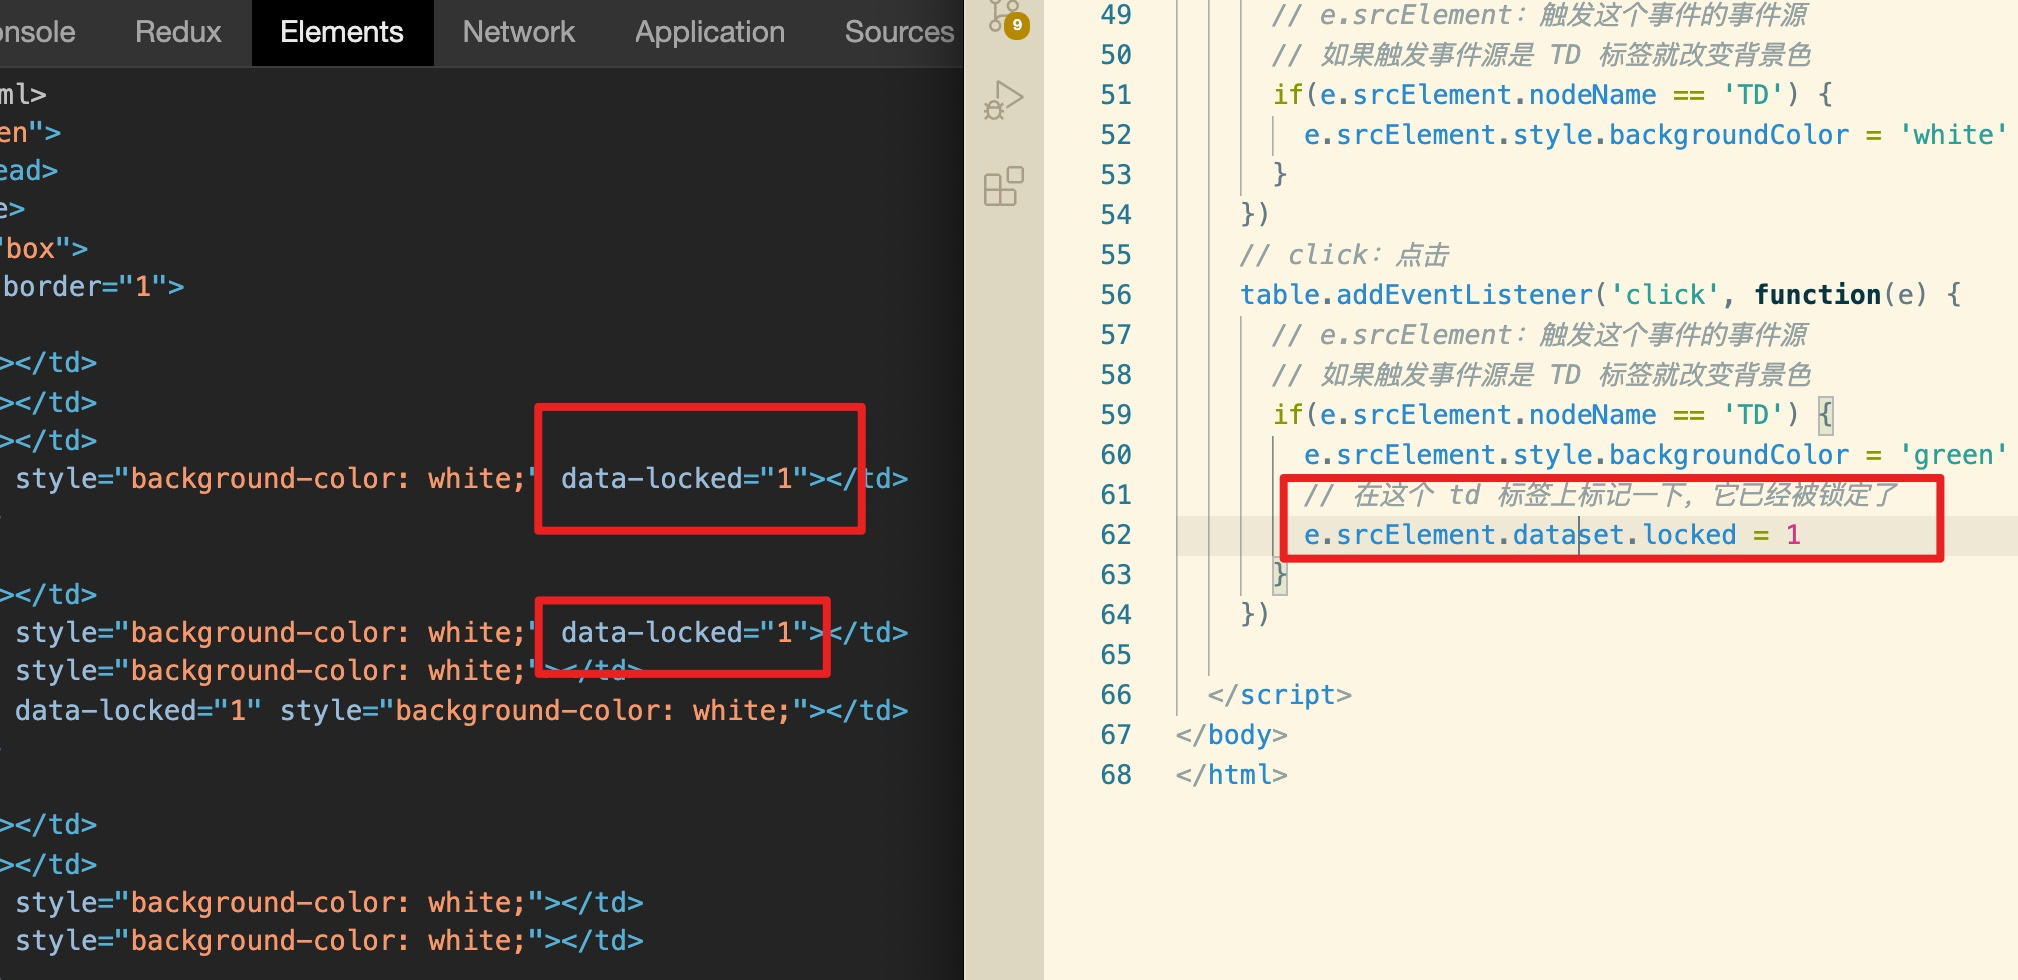Click the 'click' string on line 56
Screen dimensions: 2018x980
1665,295
